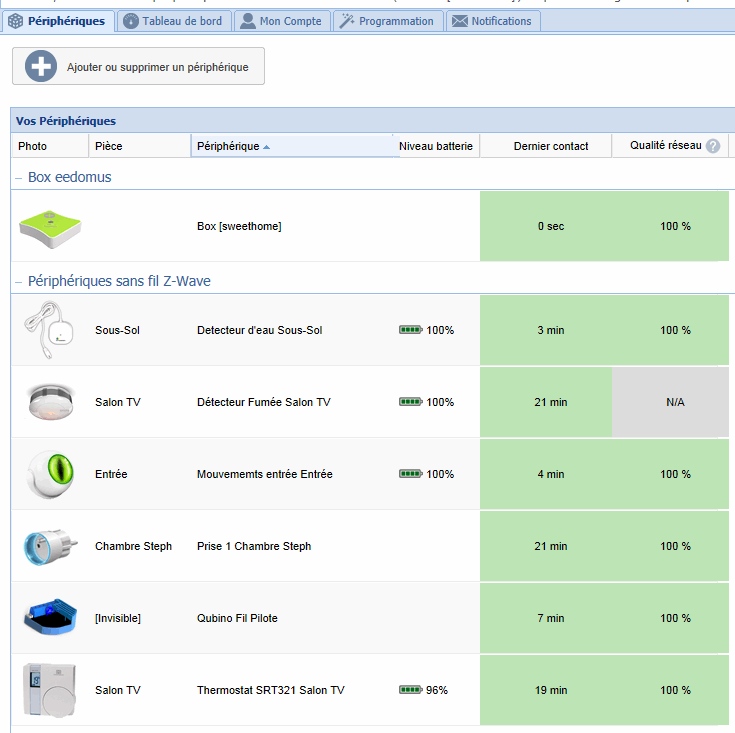Sort by Niveau batterie column header

tap(436, 146)
